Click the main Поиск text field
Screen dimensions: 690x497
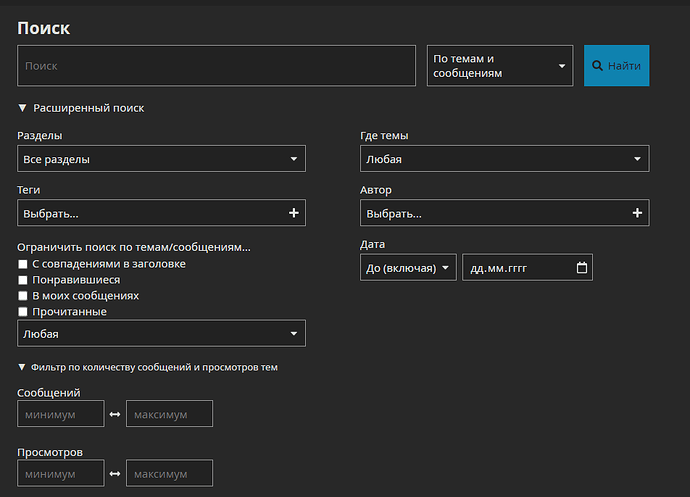point(216,66)
